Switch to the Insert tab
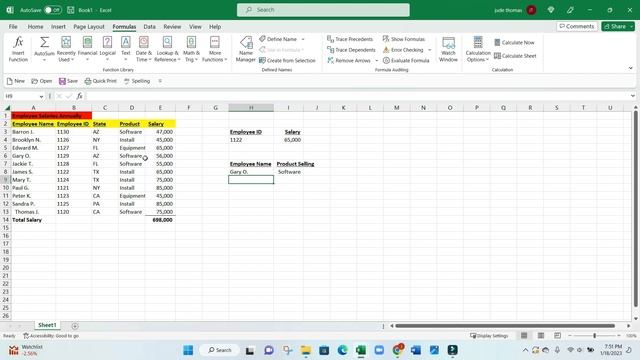640x360 pixels. pyautogui.click(x=58, y=27)
